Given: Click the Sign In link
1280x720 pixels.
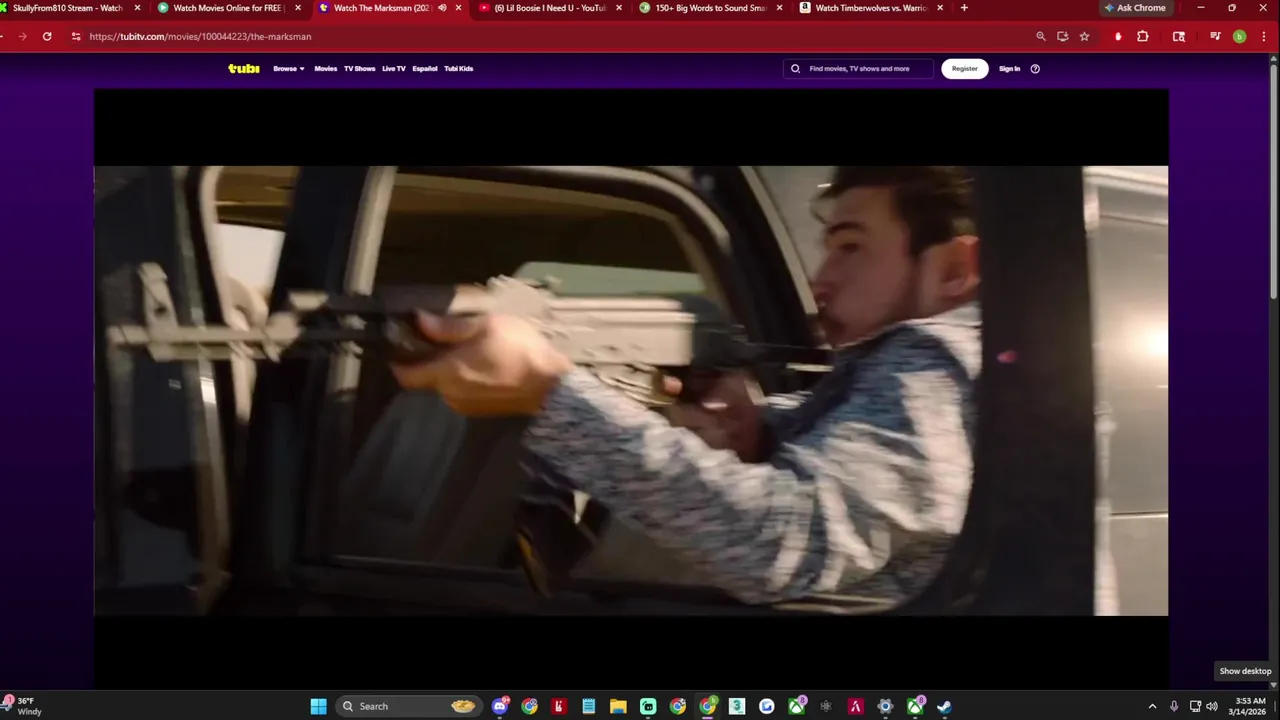Looking at the screenshot, I should (1010, 69).
